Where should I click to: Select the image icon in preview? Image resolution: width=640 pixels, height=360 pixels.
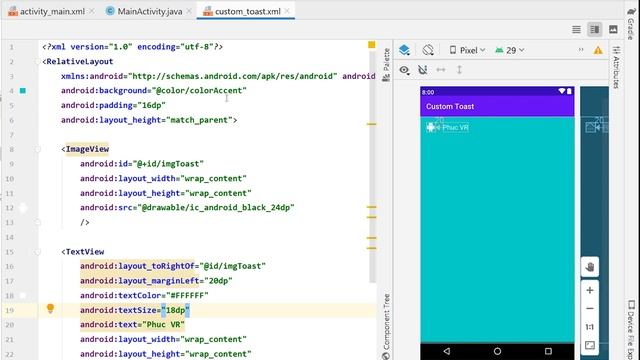(431, 127)
